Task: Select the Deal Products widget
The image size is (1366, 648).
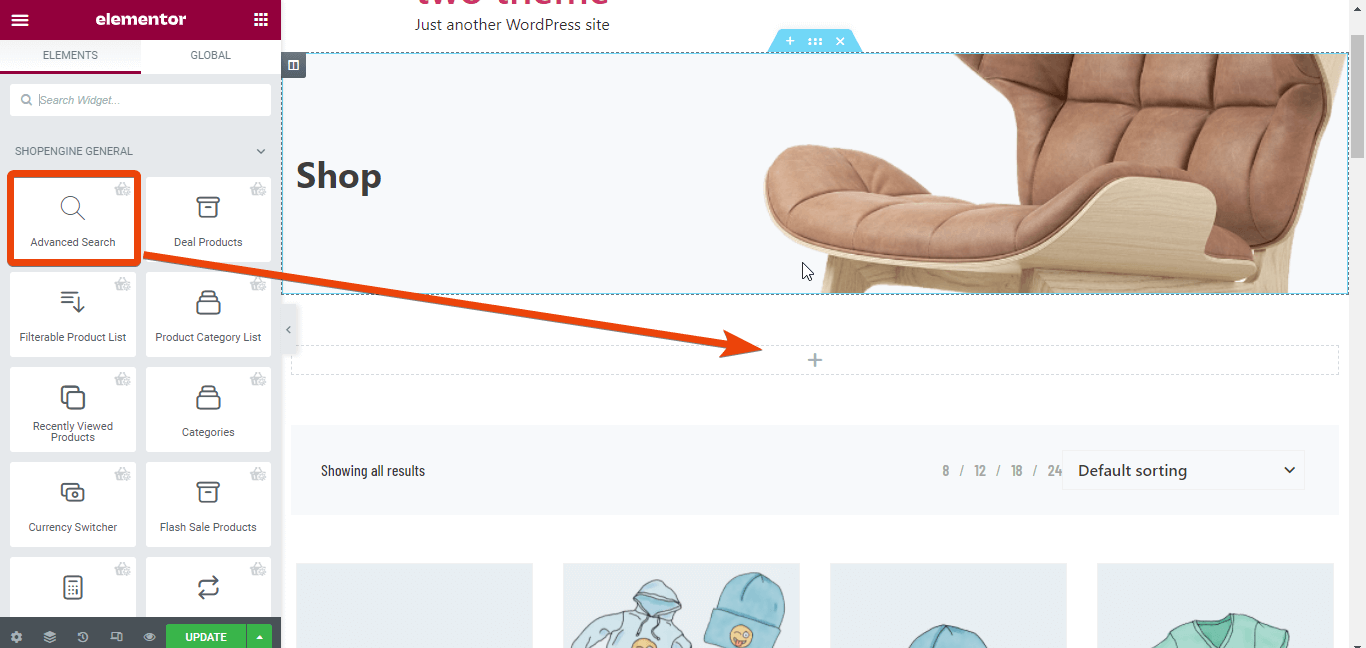Action: point(208,219)
